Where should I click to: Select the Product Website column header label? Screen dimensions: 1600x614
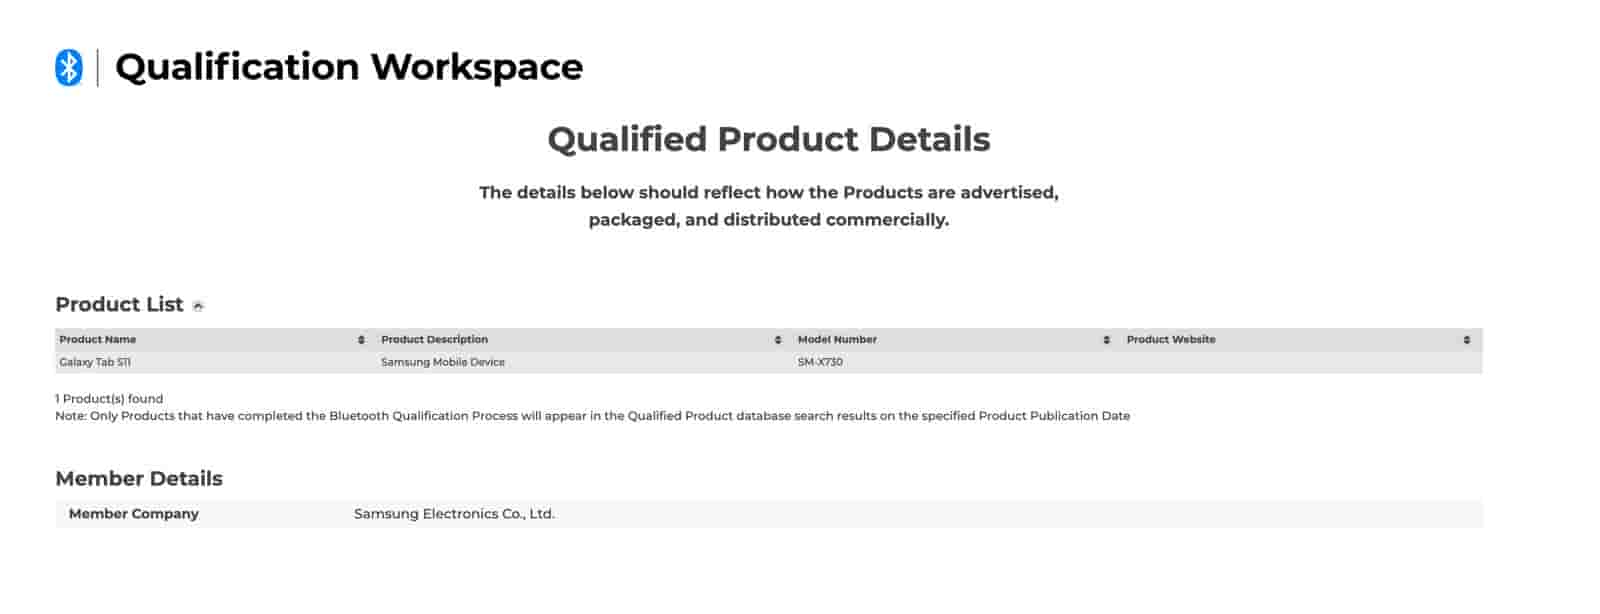tap(1171, 340)
